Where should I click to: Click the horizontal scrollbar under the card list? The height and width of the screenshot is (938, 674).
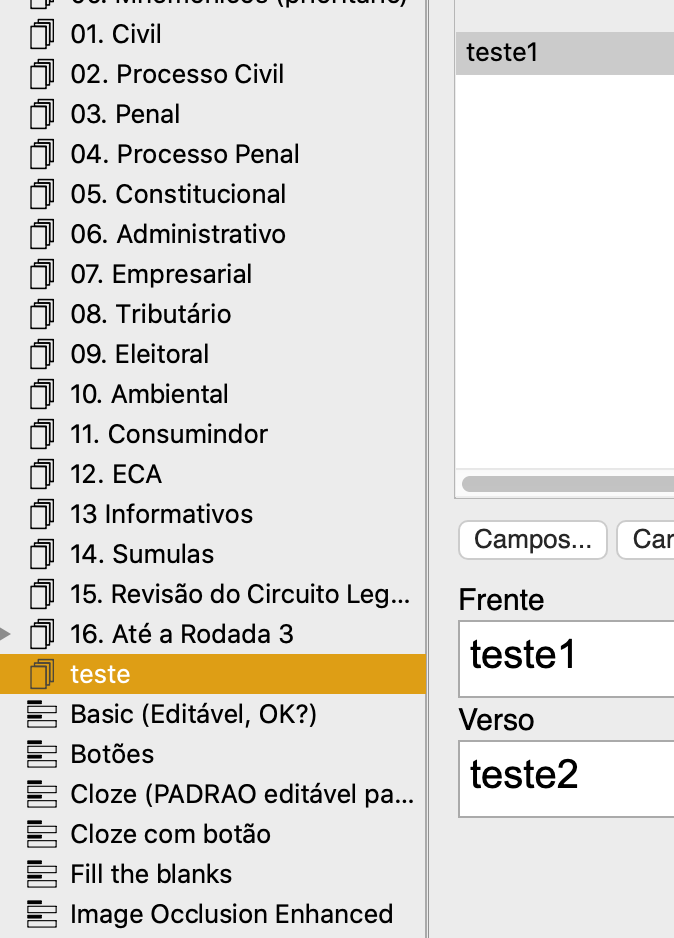(x=567, y=484)
